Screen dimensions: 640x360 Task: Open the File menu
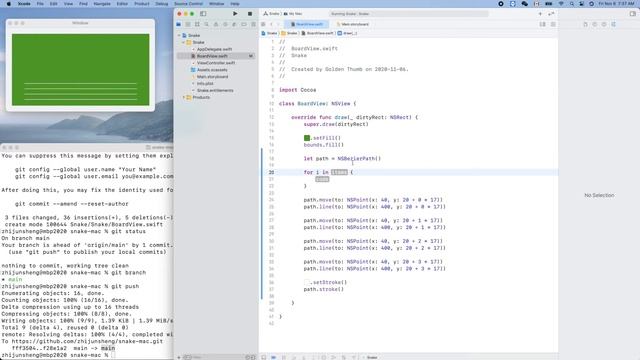pos(40,4)
